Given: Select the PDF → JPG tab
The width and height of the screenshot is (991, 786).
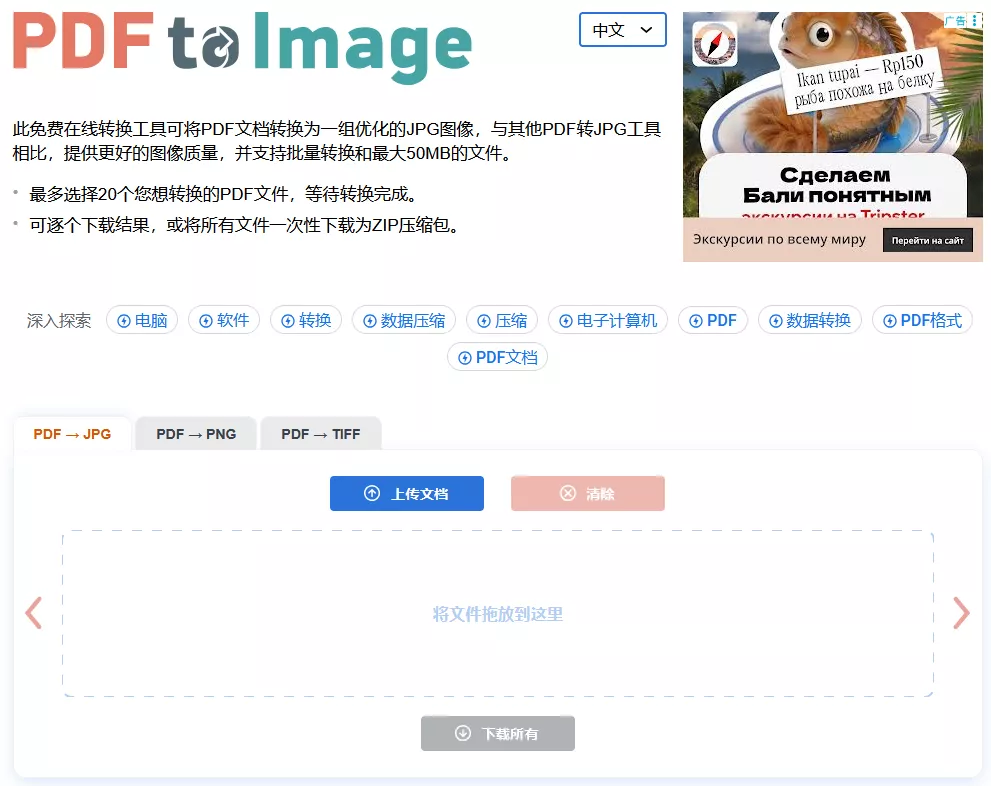Looking at the screenshot, I should point(71,434).
